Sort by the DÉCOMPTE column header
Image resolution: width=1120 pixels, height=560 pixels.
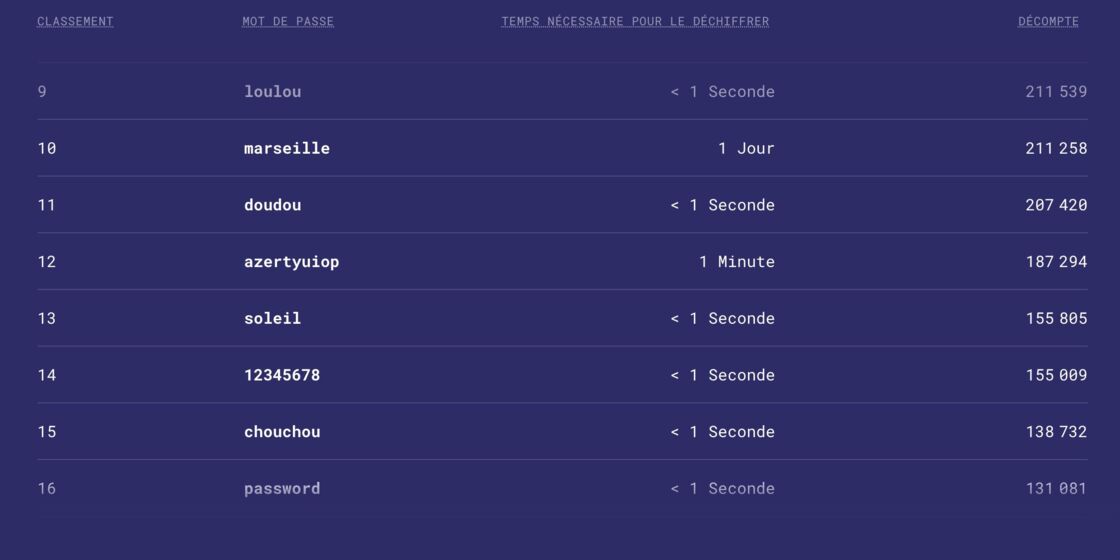pyautogui.click(x=1048, y=21)
